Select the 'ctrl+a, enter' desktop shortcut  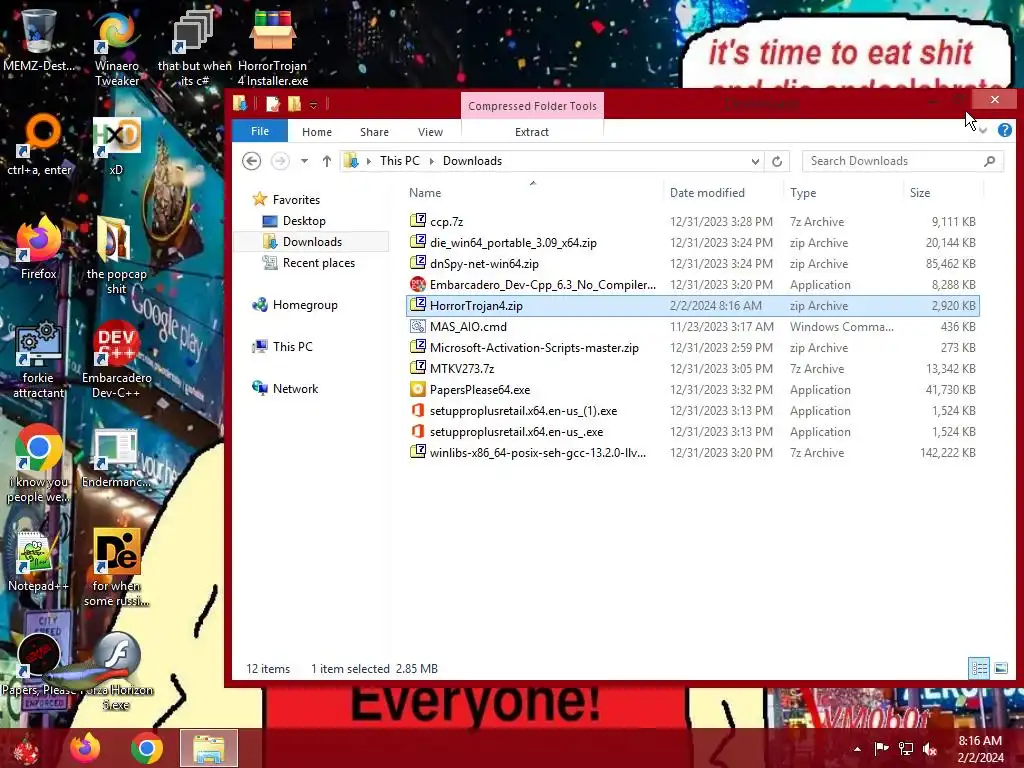(39, 145)
